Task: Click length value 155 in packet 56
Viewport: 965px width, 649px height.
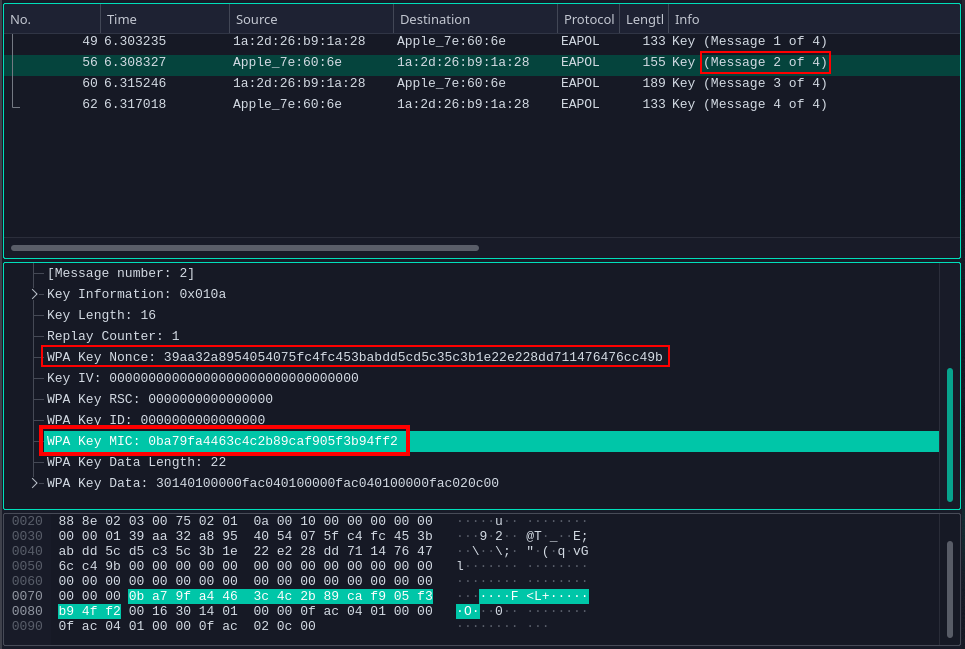Action: tap(654, 62)
